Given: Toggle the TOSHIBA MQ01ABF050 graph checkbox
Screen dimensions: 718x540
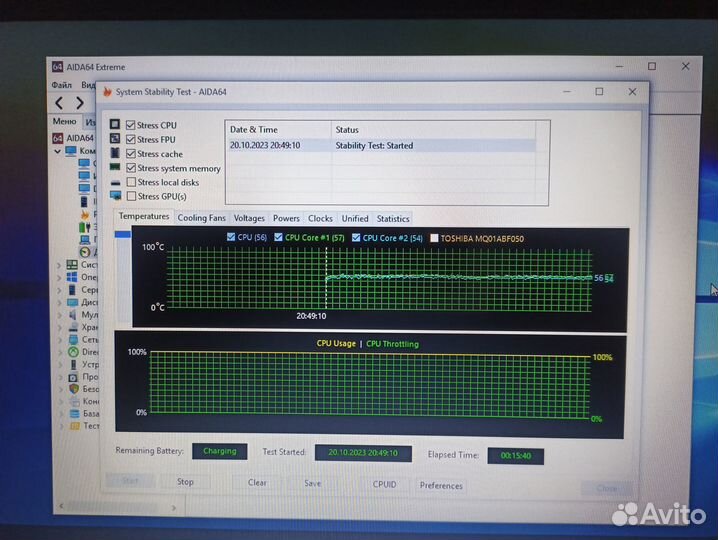Looking at the screenshot, I should [433, 238].
